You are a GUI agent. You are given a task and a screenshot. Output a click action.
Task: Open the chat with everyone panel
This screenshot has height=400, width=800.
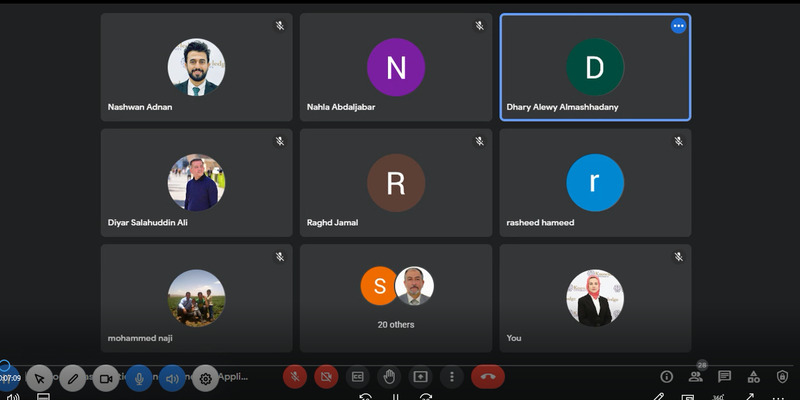point(724,377)
